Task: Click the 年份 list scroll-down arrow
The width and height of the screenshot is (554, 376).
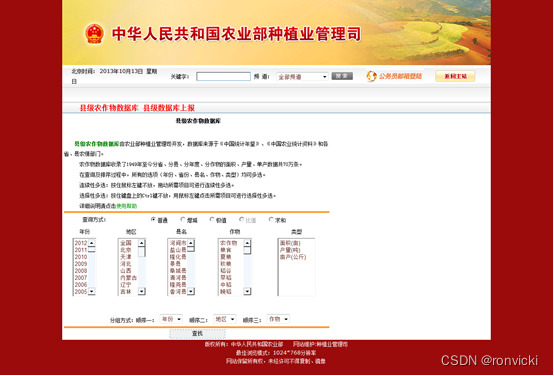Action: [92, 292]
